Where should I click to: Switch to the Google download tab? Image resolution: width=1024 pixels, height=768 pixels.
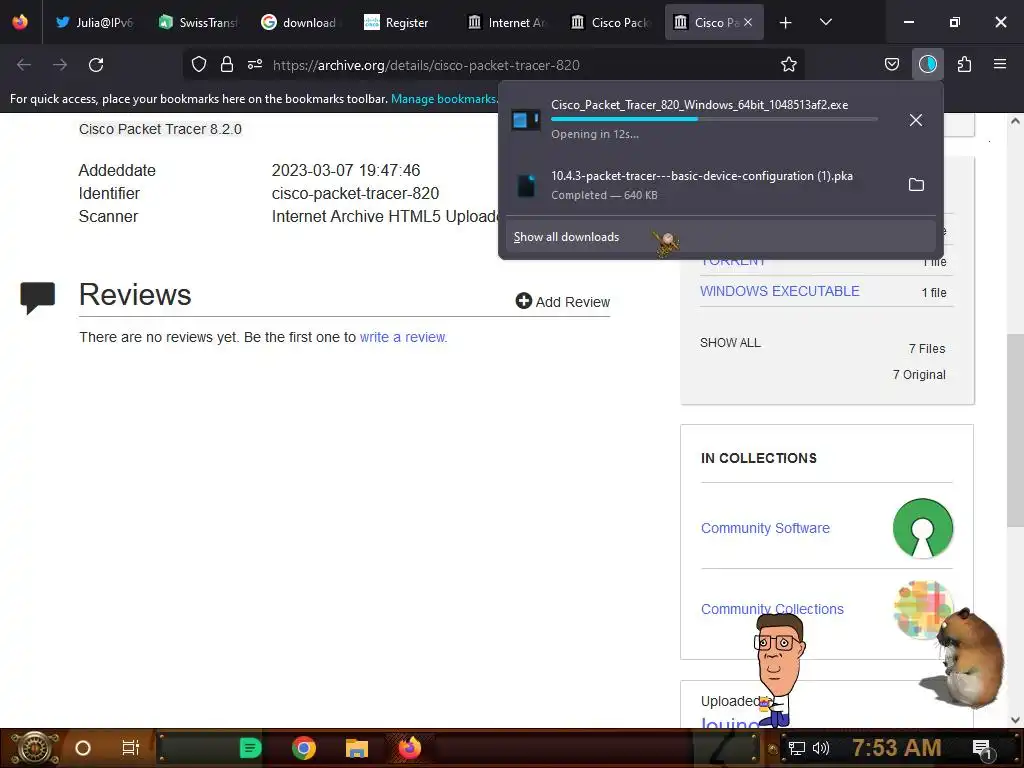click(x=300, y=22)
